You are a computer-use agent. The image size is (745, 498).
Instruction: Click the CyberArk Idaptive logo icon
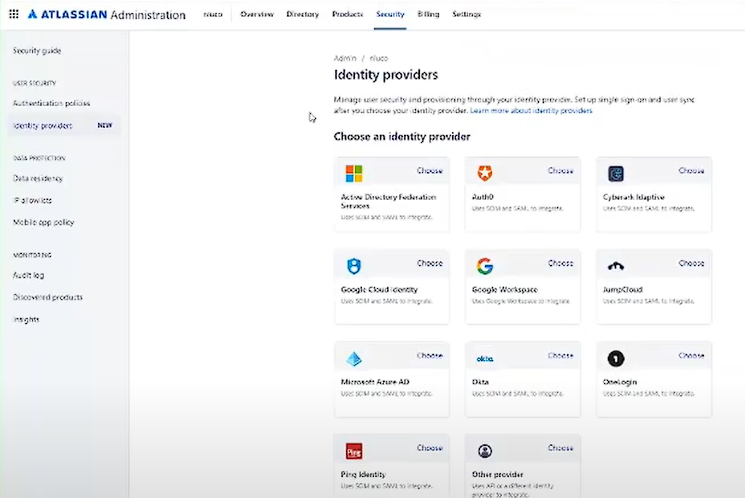(x=616, y=173)
